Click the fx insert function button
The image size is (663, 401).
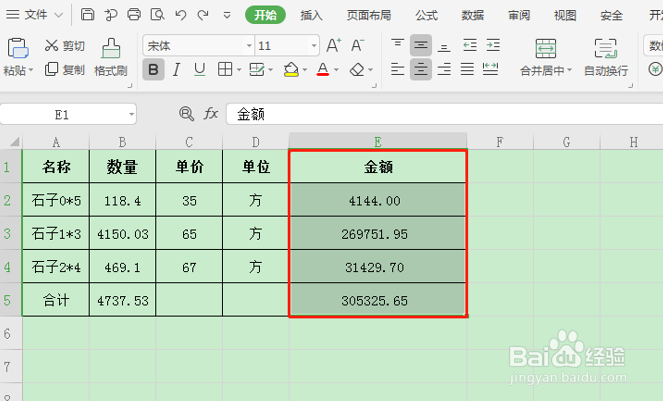[x=211, y=113]
